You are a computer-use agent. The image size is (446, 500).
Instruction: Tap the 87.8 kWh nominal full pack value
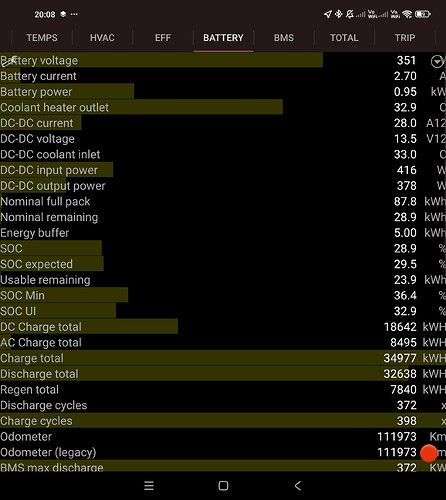click(405, 202)
